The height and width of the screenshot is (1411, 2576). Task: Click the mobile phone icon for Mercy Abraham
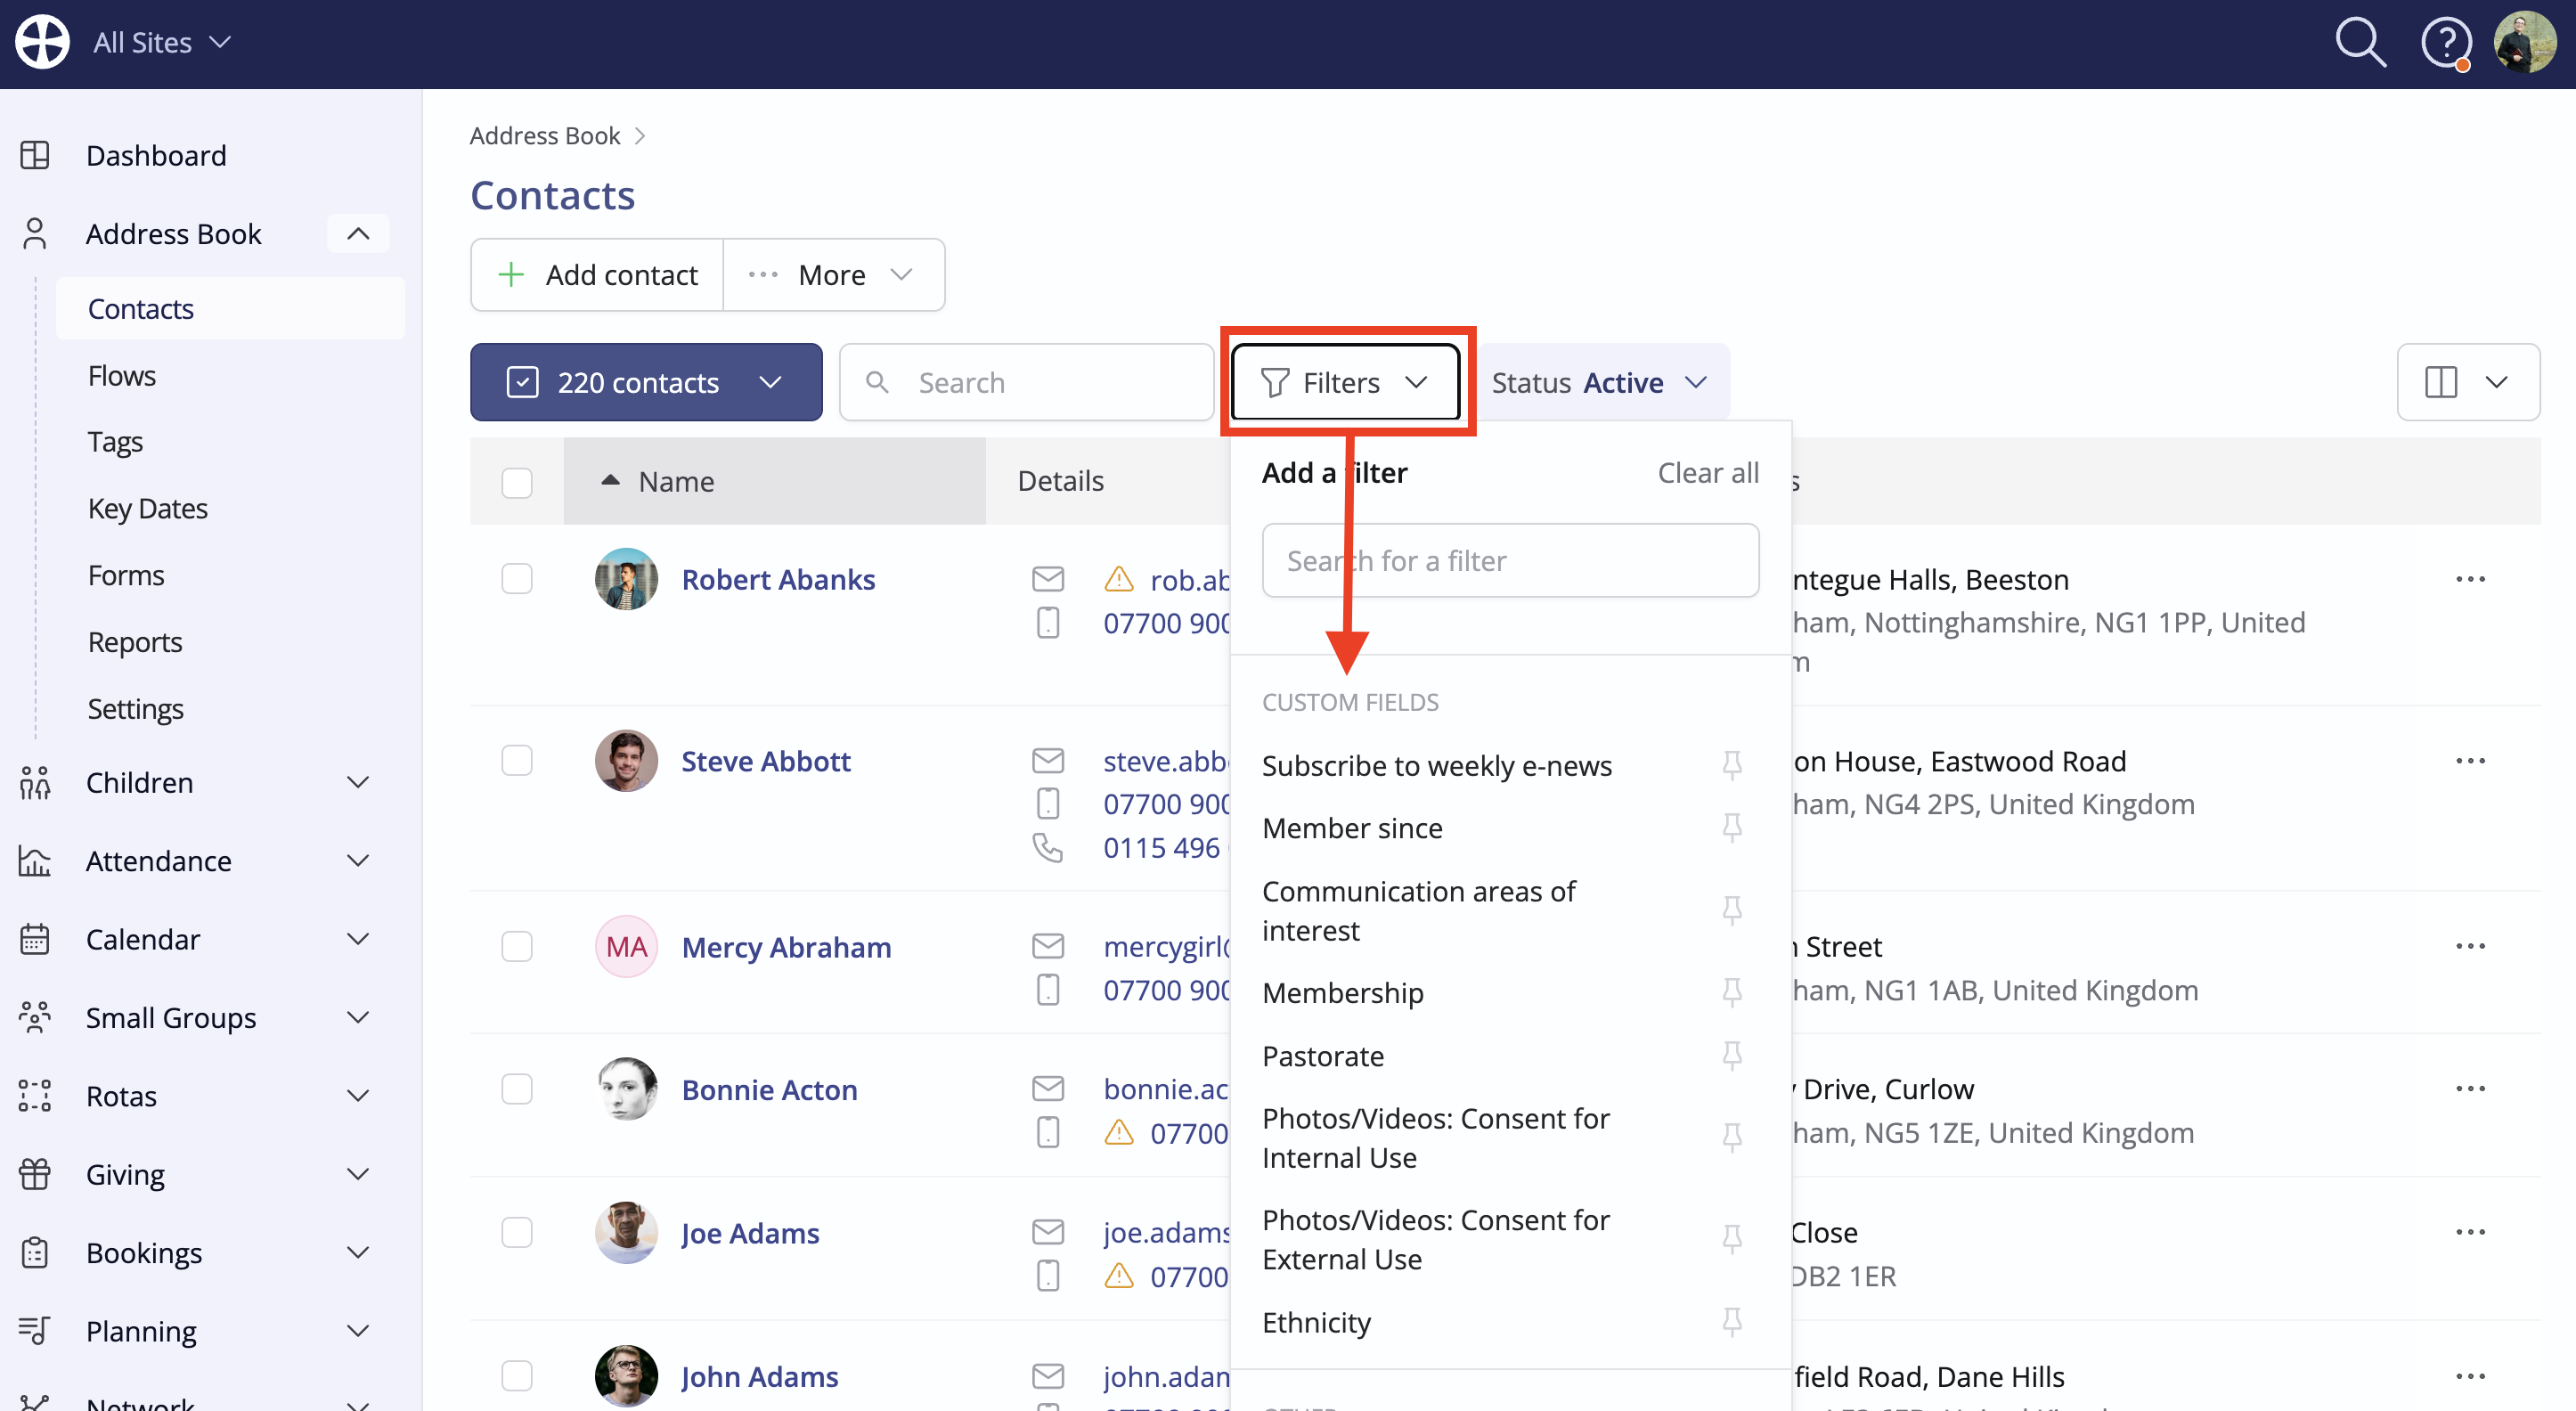(x=1048, y=990)
